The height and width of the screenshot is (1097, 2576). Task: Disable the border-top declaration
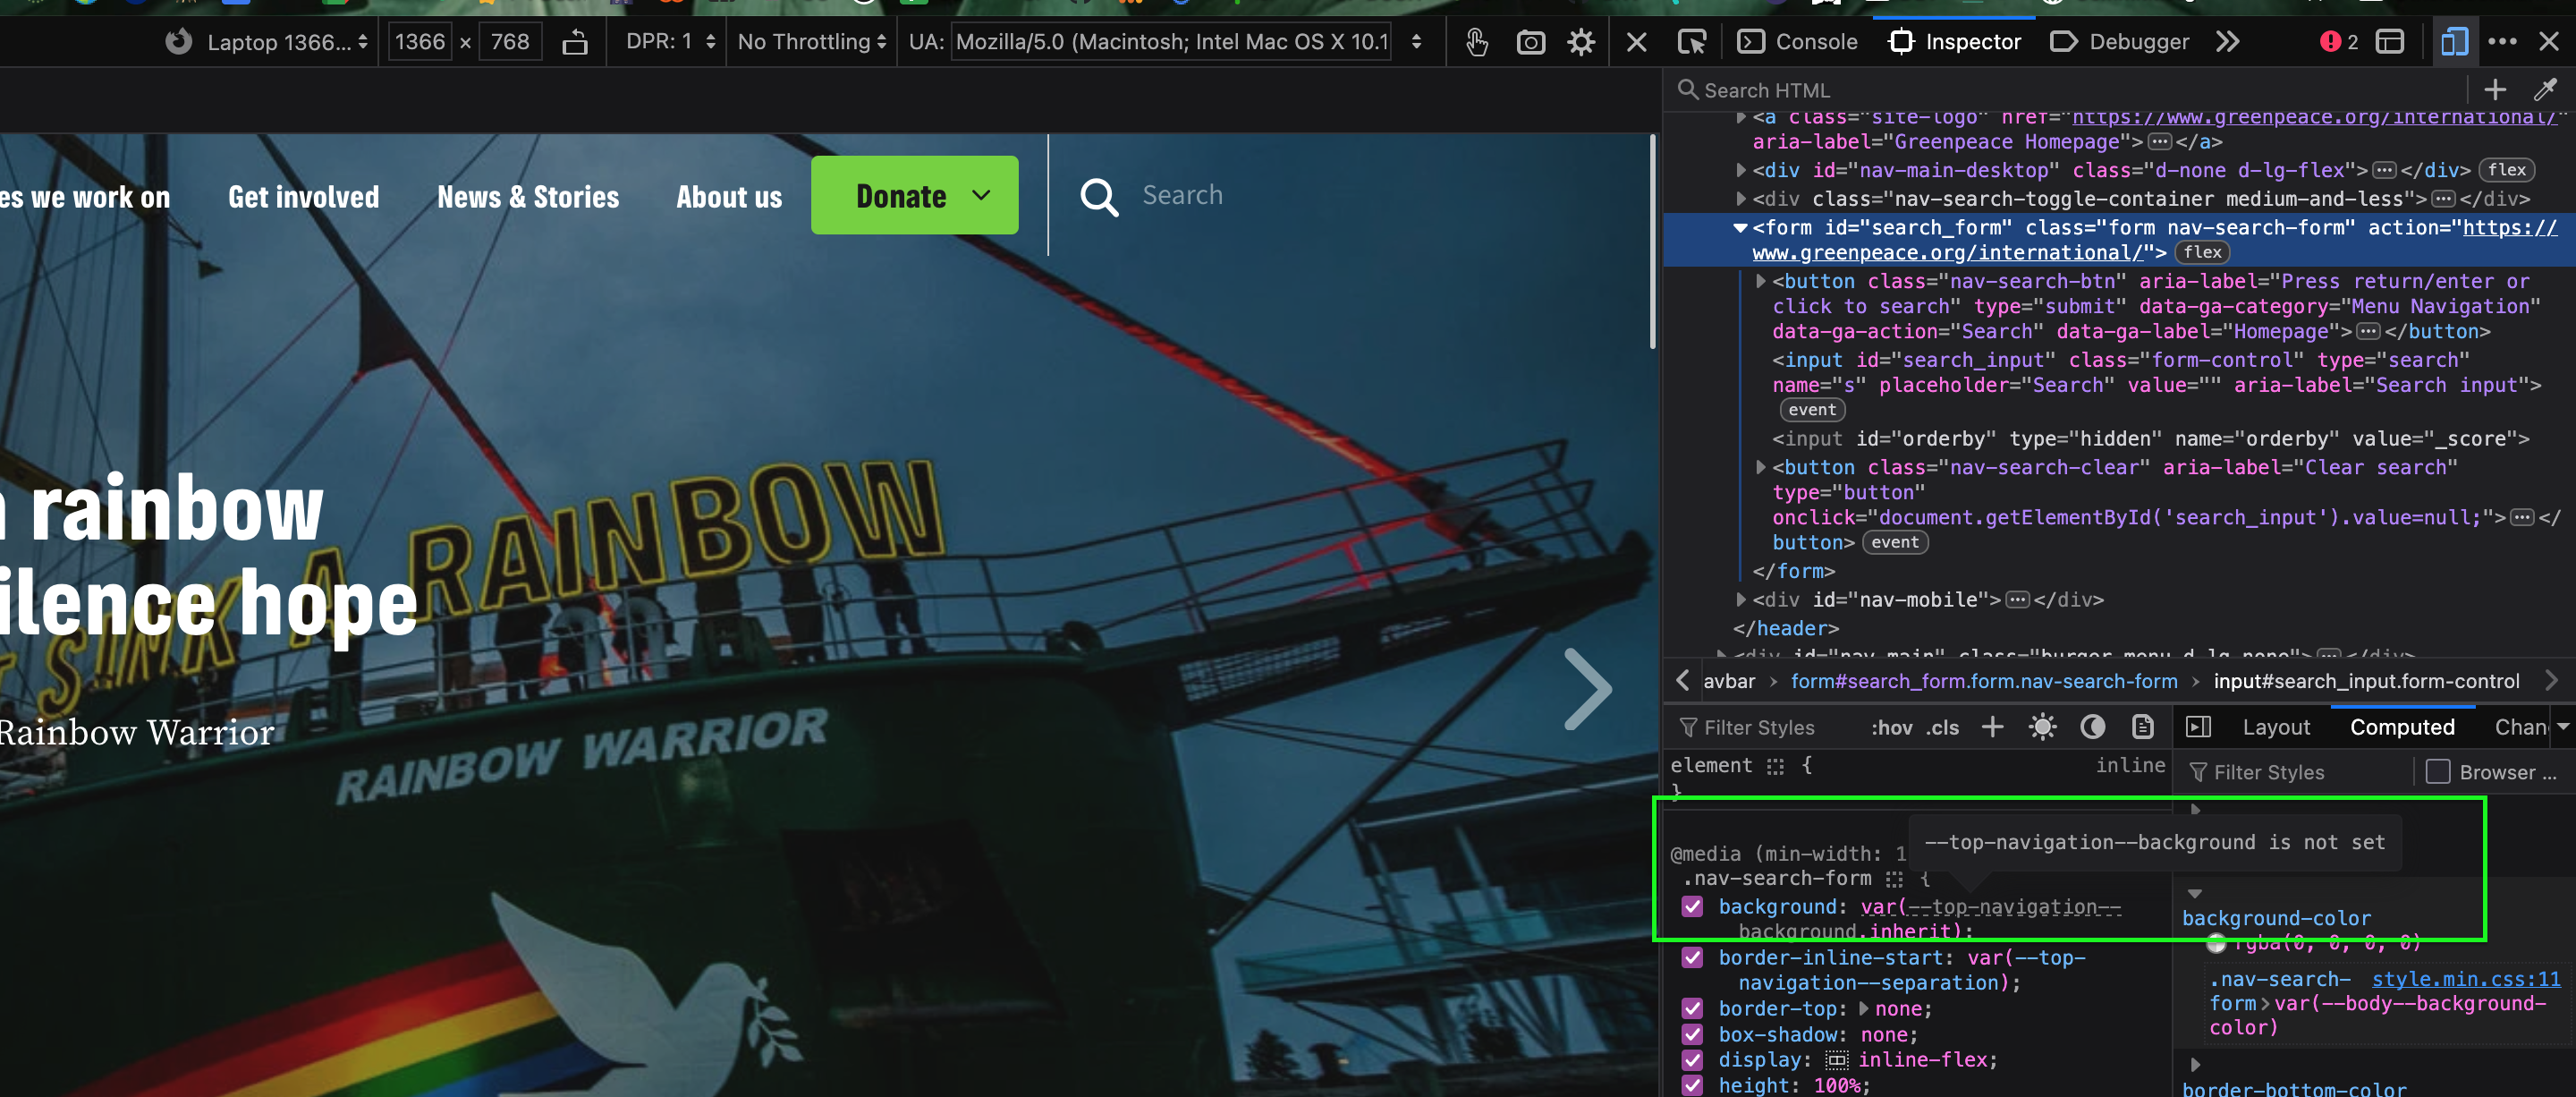[x=1692, y=1008]
